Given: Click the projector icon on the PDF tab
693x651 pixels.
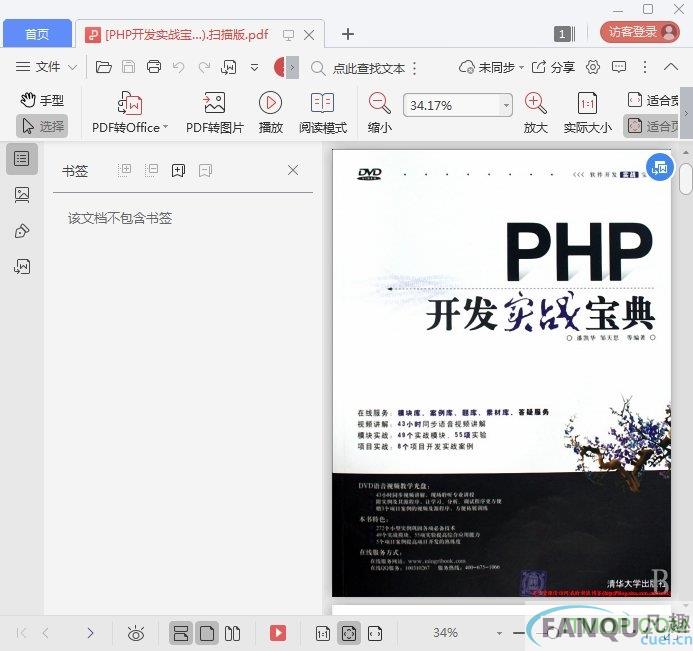Looking at the screenshot, I should (x=289, y=35).
